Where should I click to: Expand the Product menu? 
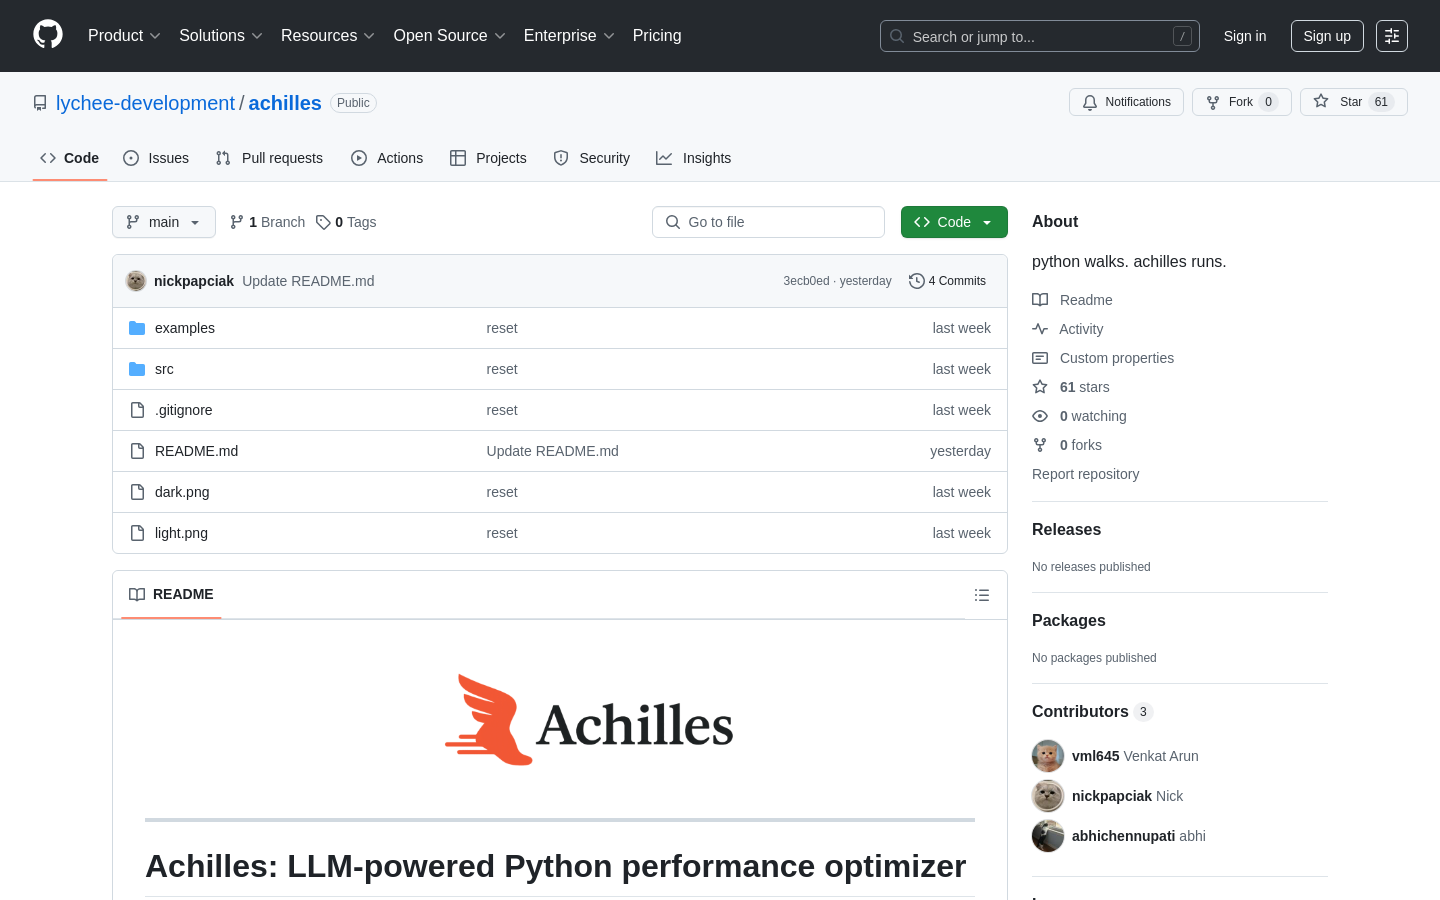click(124, 36)
